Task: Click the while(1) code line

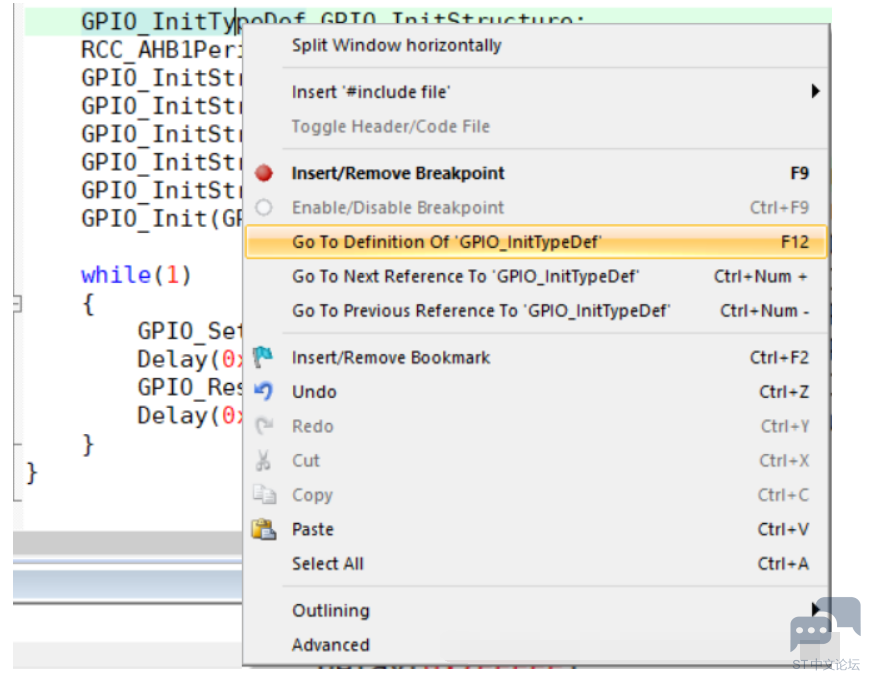Action: pyautogui.click(x=136, y=275)
